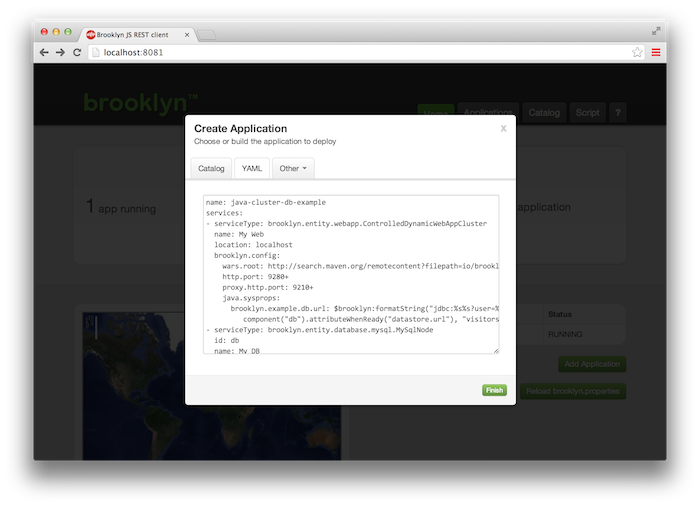Expand the Other dropdown tab
This screenshot has width=700, height=507.
coord(293,169)
